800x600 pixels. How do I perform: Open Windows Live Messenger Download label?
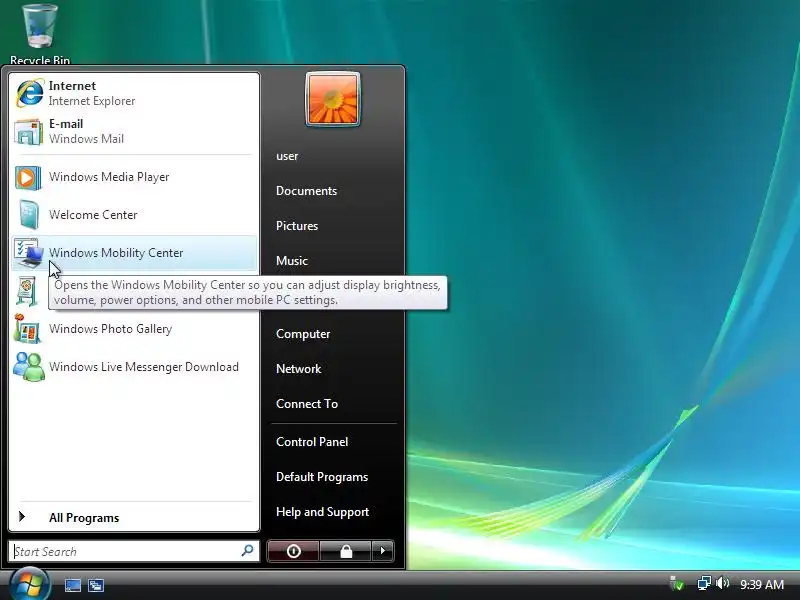[x=144, y=367]
